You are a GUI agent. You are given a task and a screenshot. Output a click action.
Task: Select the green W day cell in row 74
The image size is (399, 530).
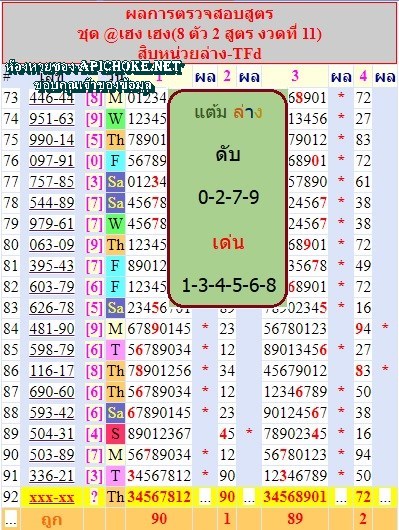(115, 119)
